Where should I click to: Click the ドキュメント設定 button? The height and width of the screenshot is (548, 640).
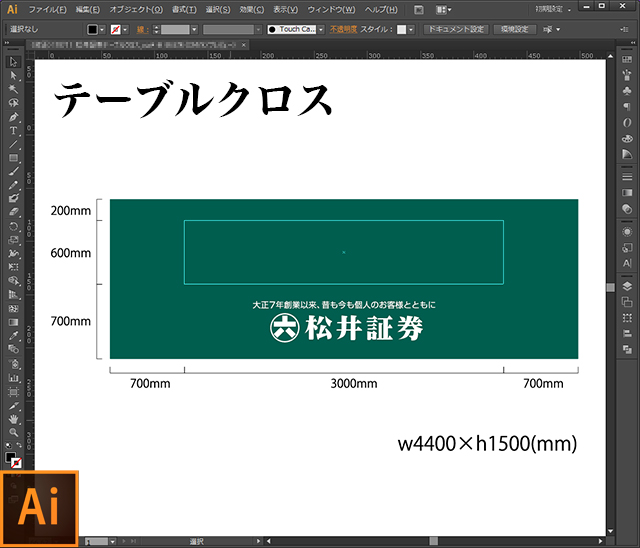456,29
